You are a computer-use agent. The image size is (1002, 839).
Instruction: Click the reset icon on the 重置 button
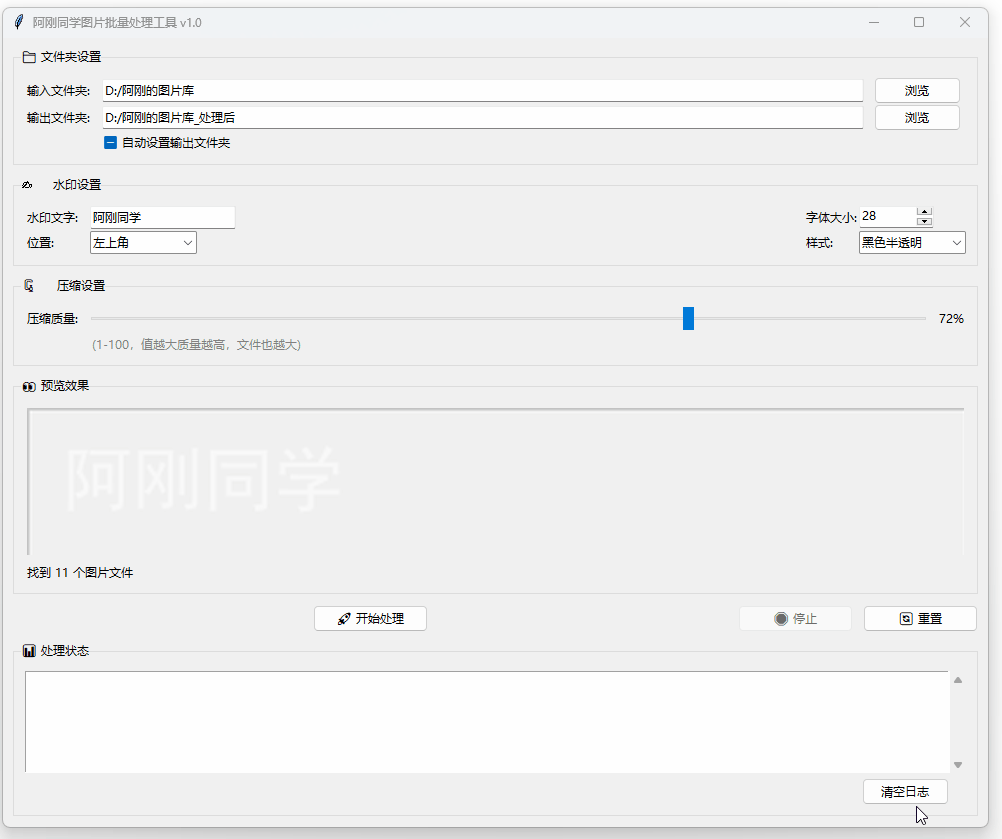(904, 618)
